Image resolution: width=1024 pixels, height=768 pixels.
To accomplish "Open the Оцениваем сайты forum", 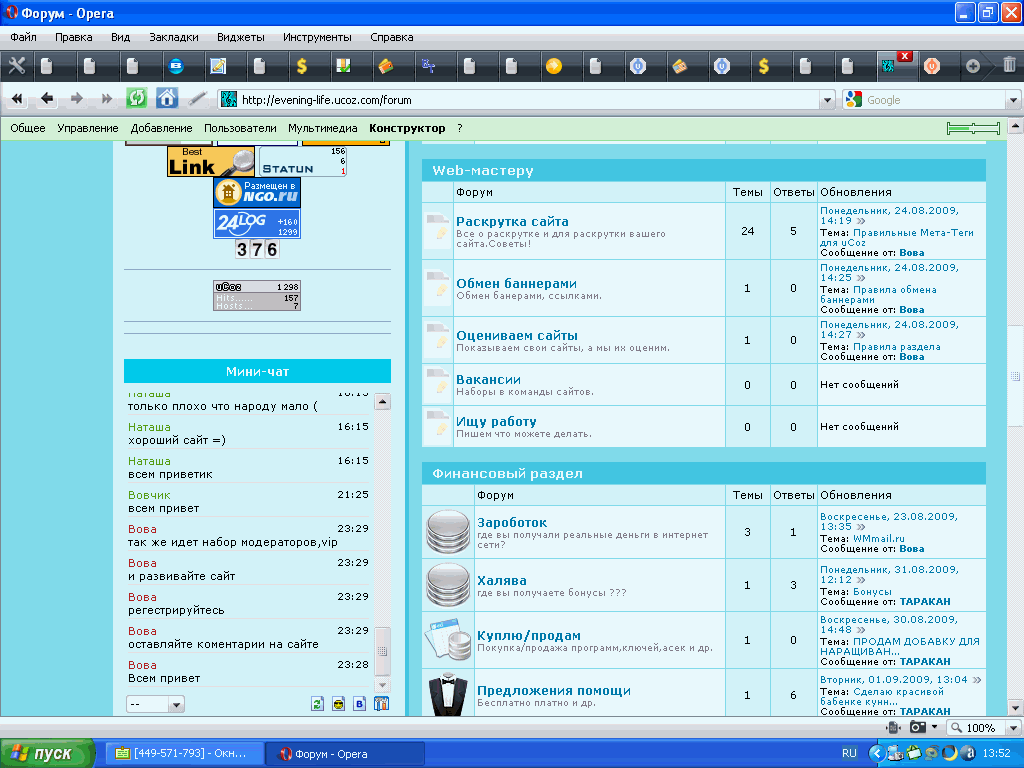I will 517,336.
